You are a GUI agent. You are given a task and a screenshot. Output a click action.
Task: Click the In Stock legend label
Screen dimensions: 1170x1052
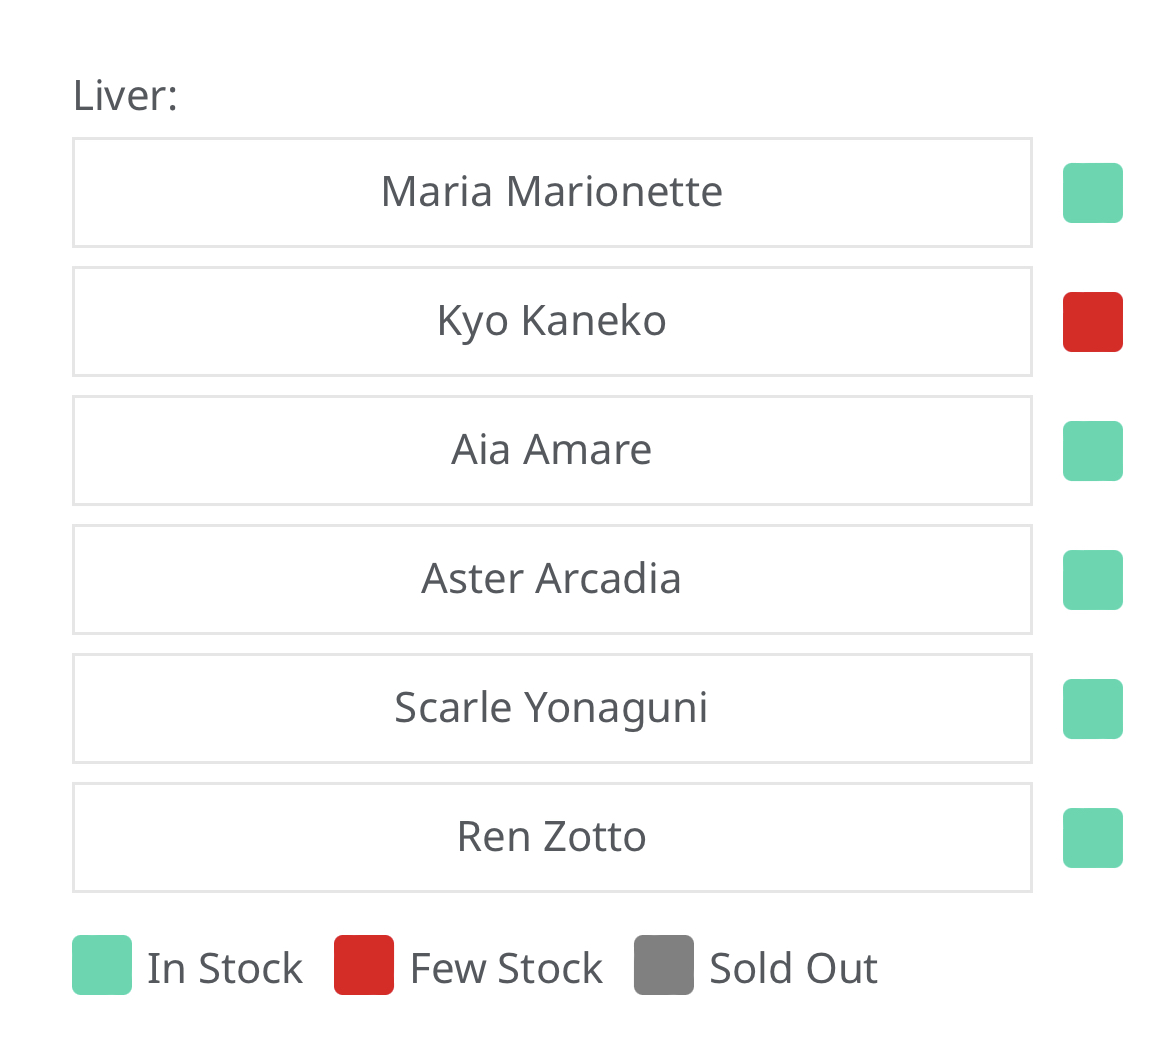click(225, 968)
